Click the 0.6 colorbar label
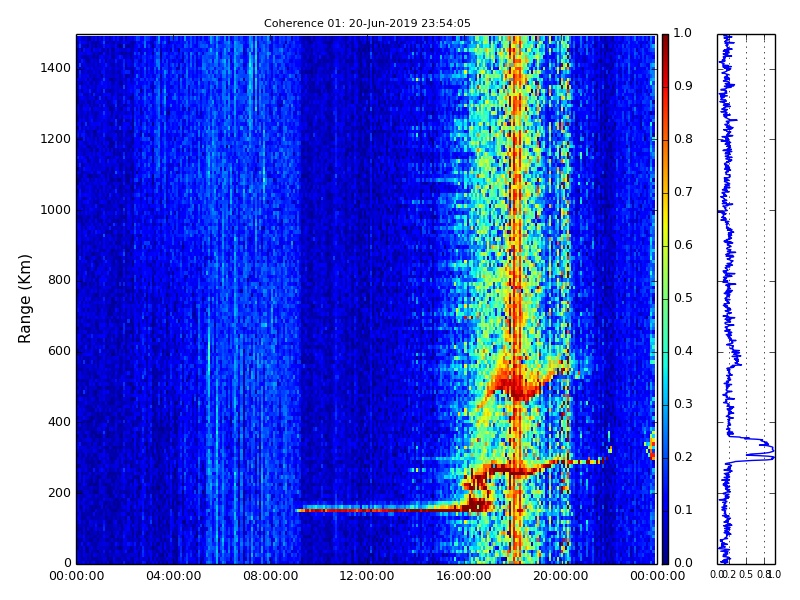This screenshot has height=600, width=800. pos(683,245)
